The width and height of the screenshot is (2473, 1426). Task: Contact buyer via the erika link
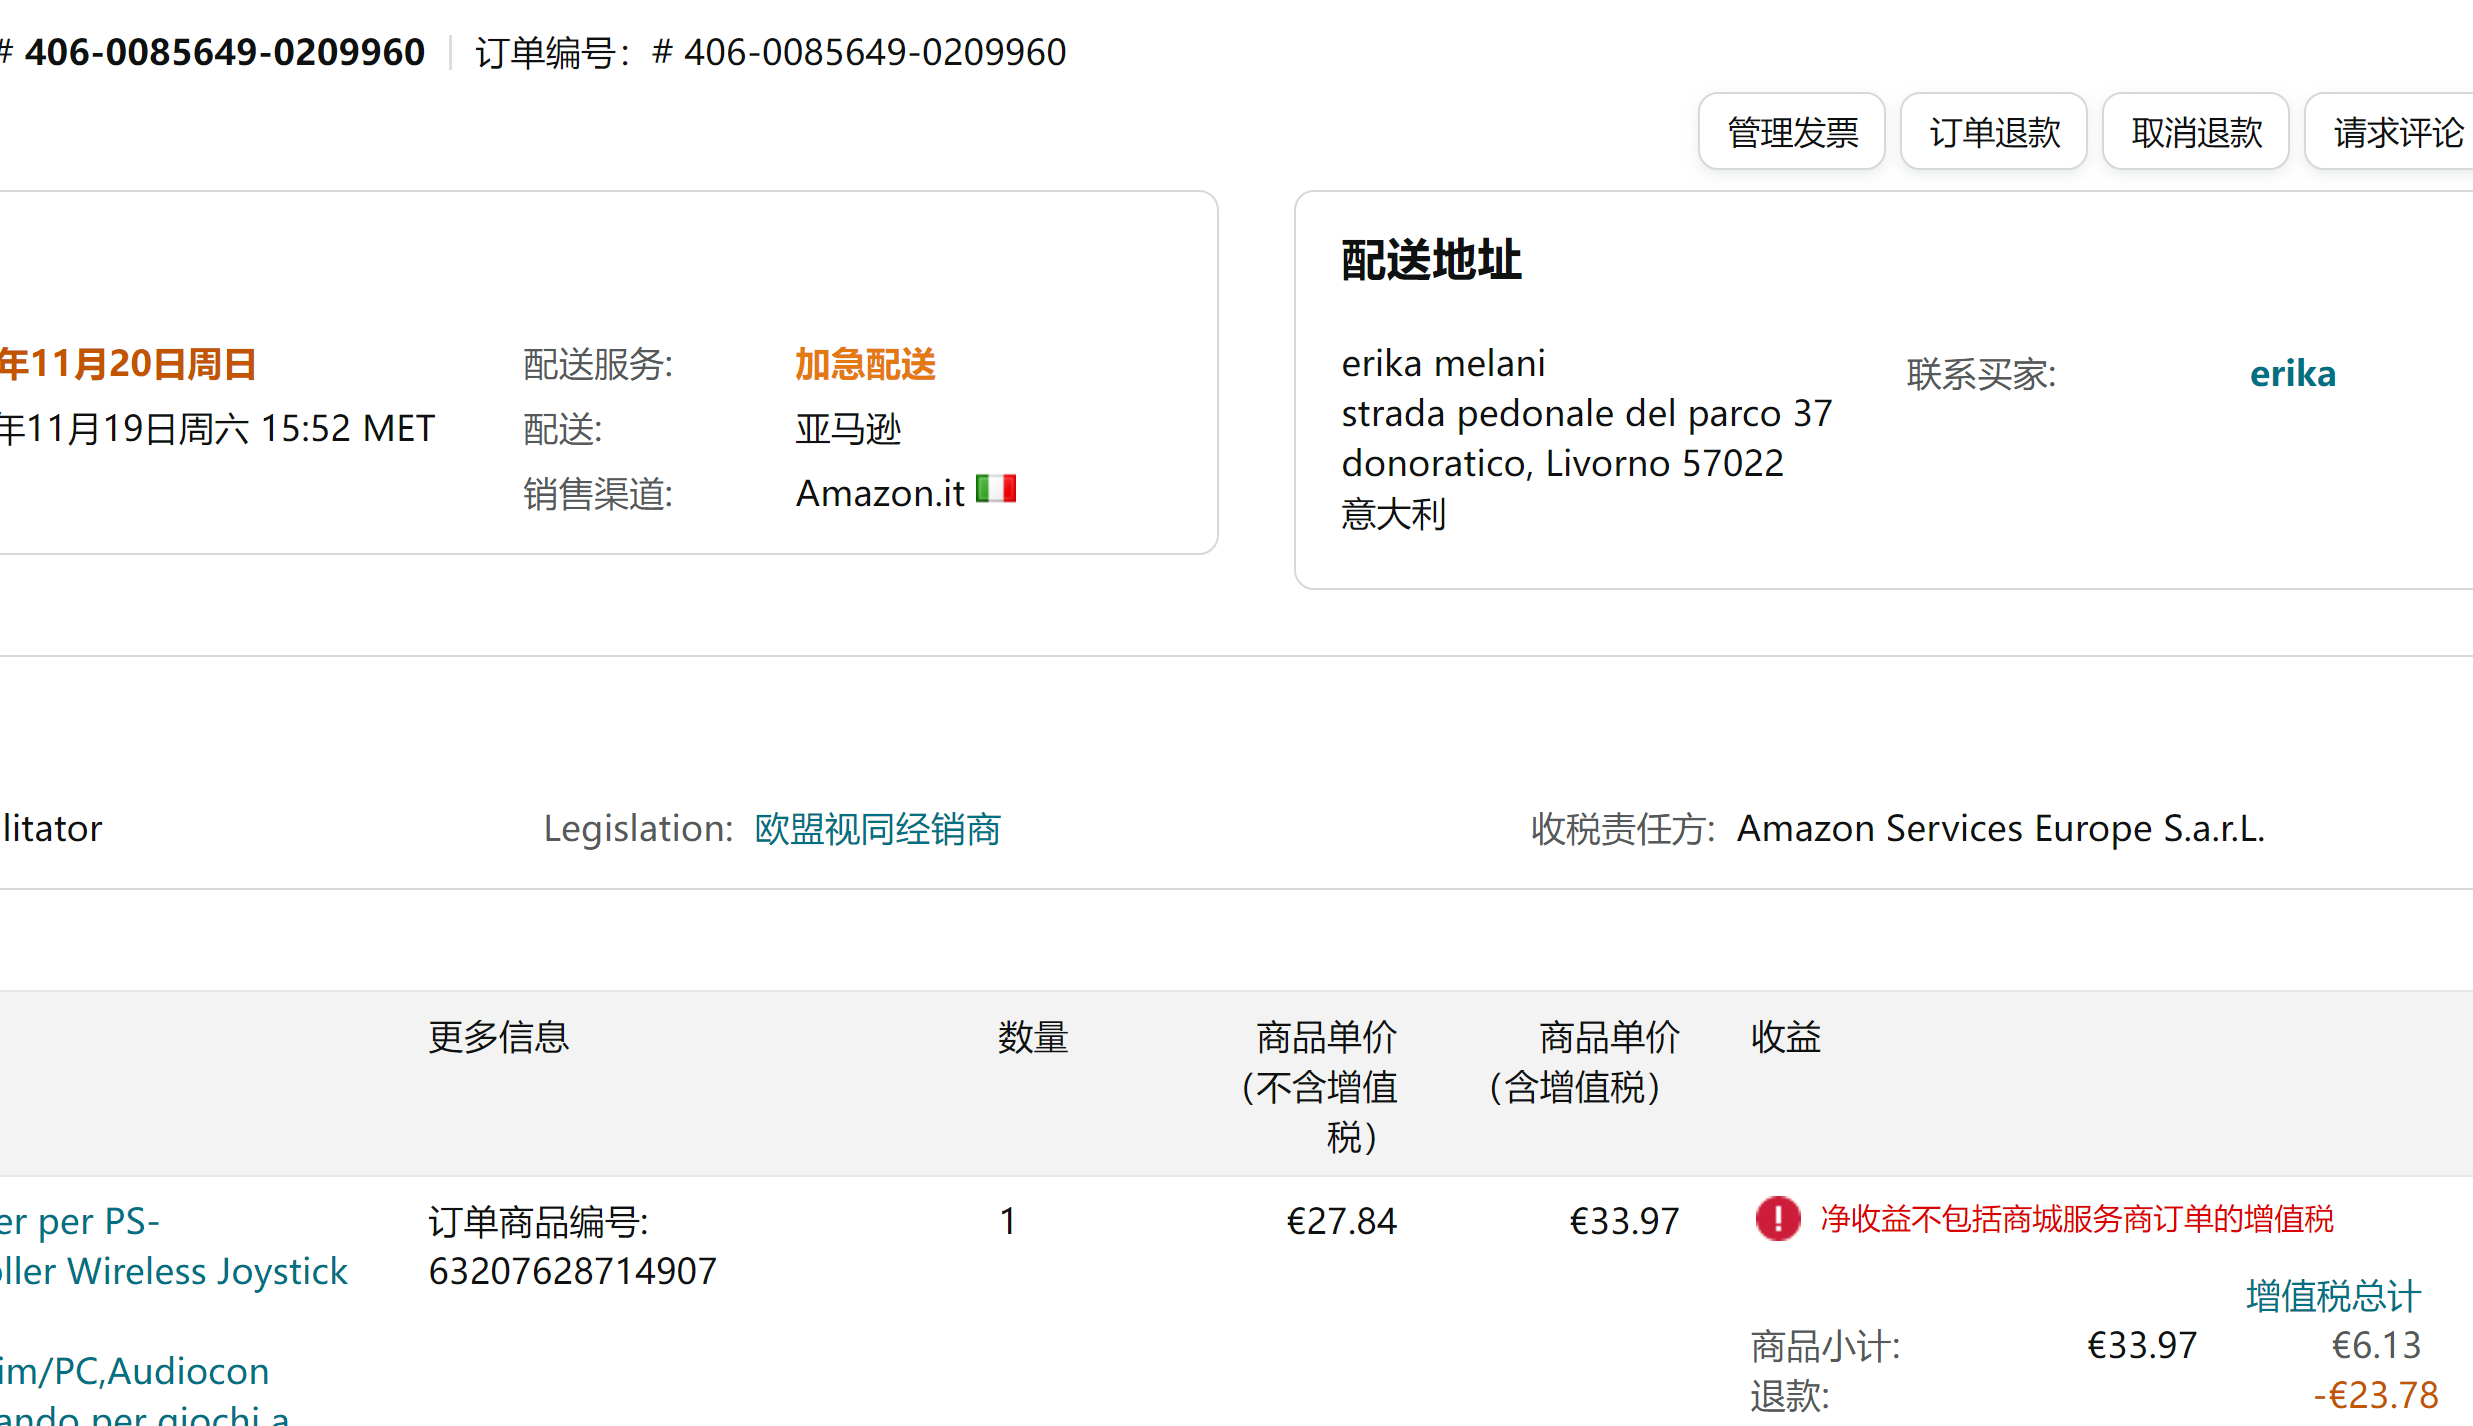[x=2292, y=374]
